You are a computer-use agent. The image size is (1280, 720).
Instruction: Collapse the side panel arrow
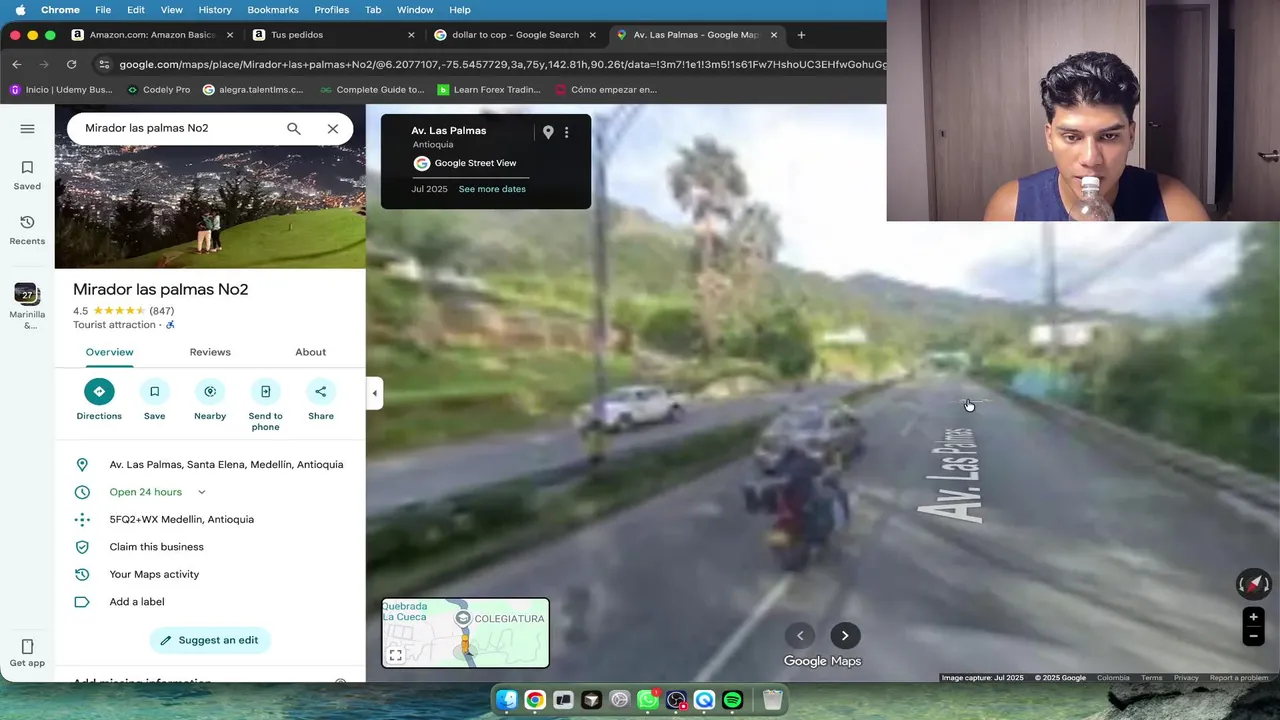coord(374,393)
